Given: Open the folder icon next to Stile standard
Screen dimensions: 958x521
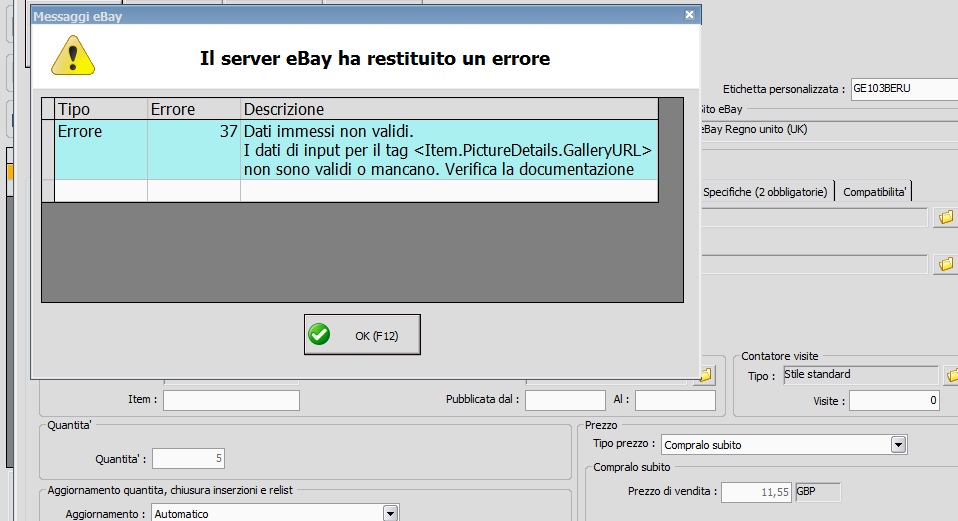Looking at the screenshot, I should pyautogui.click(x=951, y=375).
